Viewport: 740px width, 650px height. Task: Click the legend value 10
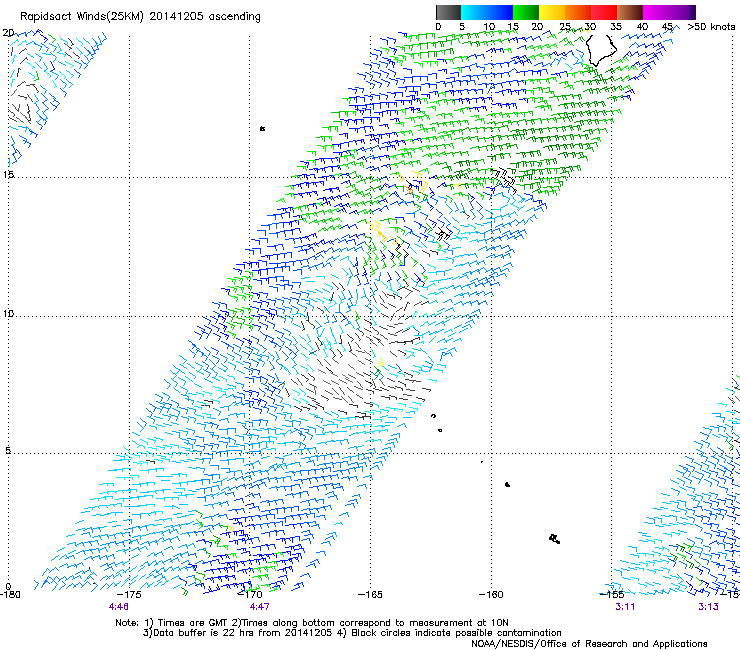click(489, 26)
